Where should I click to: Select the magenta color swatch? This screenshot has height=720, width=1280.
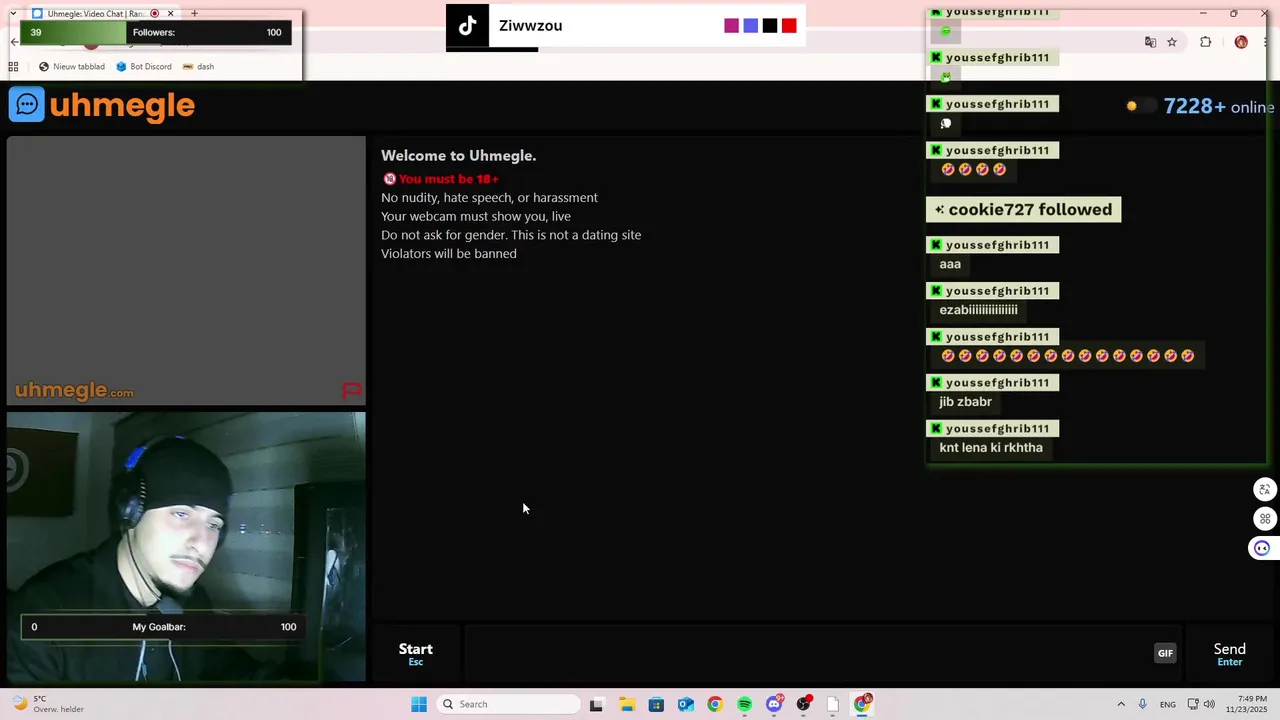pyautogui.click(x=732, y=26)
